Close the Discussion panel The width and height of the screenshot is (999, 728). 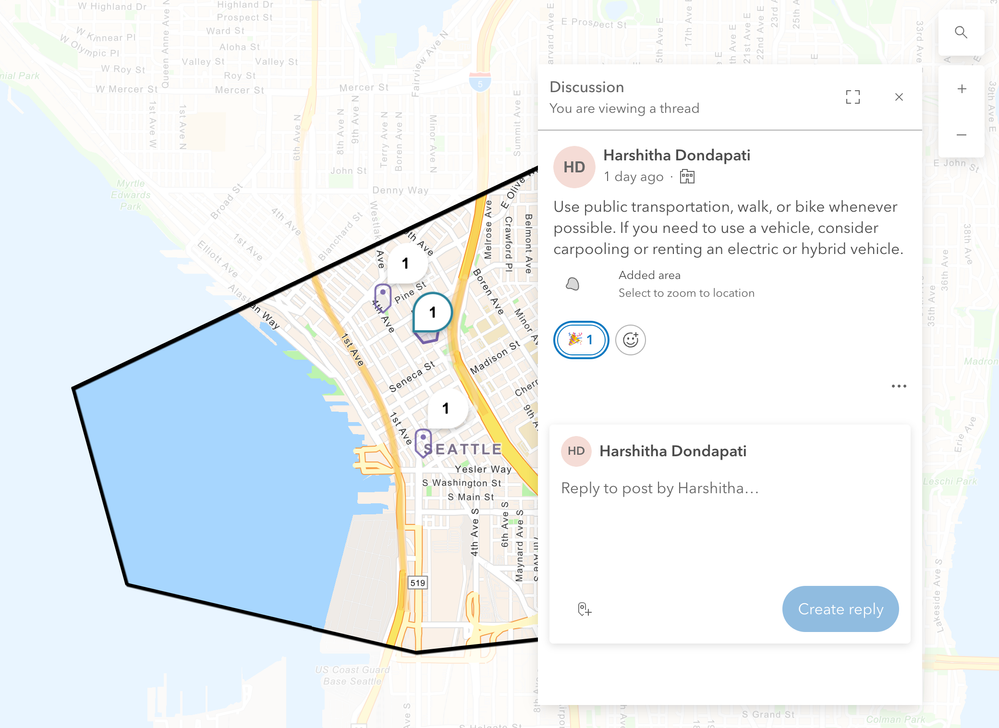coord(899,97)
